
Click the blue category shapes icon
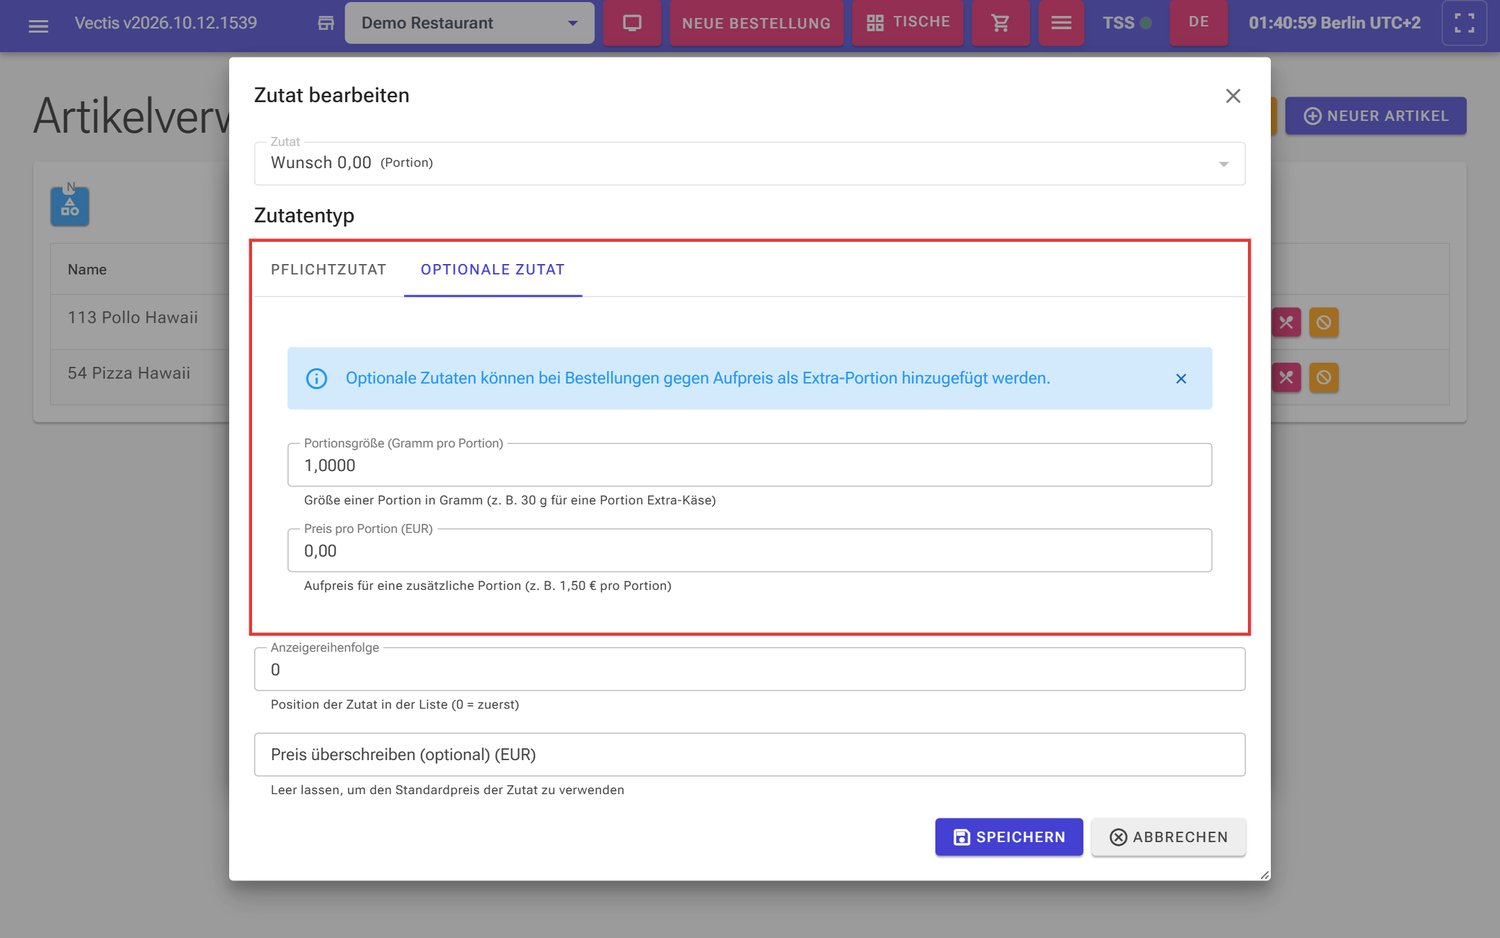click(x=70, y=207)
